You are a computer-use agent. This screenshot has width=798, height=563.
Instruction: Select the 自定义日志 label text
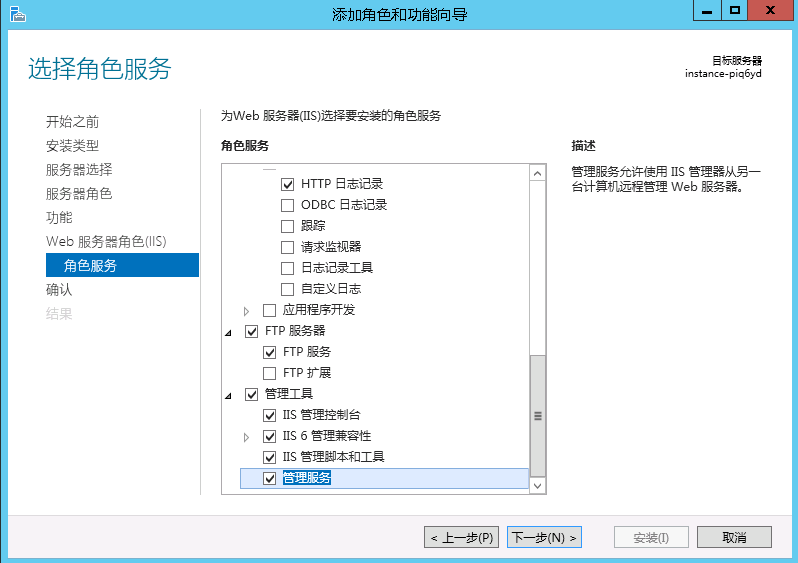click(x=331, y=289)
